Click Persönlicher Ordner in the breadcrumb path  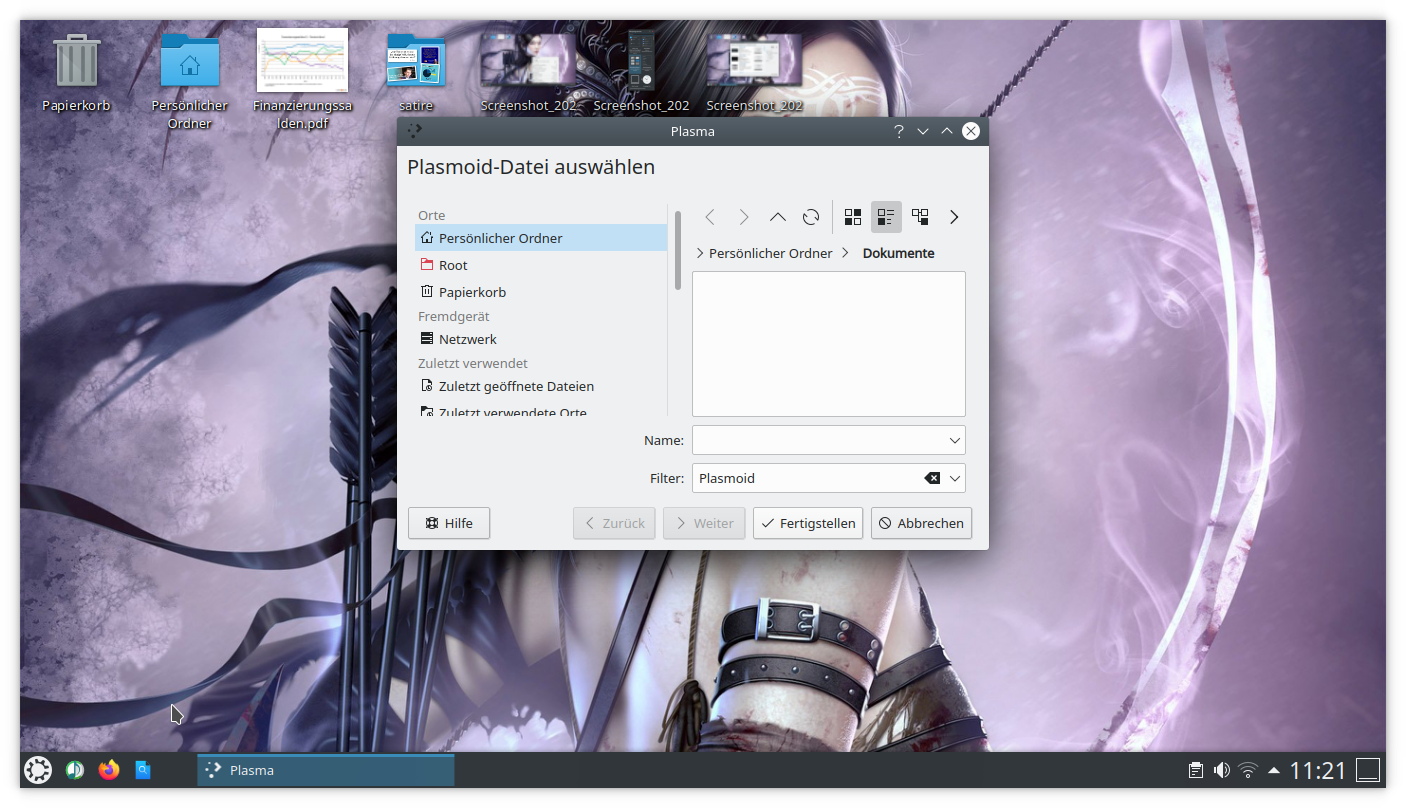(x=770, y=253)
